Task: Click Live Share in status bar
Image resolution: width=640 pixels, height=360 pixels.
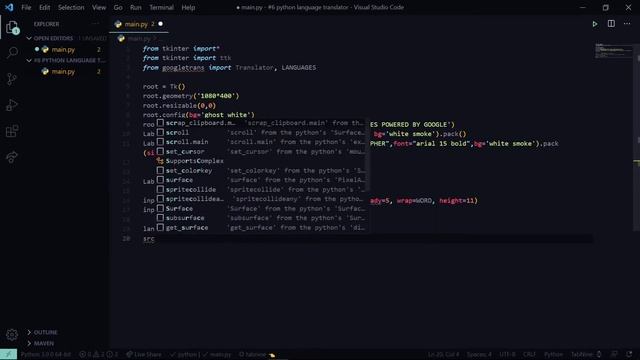Action: tap(144, 354)
